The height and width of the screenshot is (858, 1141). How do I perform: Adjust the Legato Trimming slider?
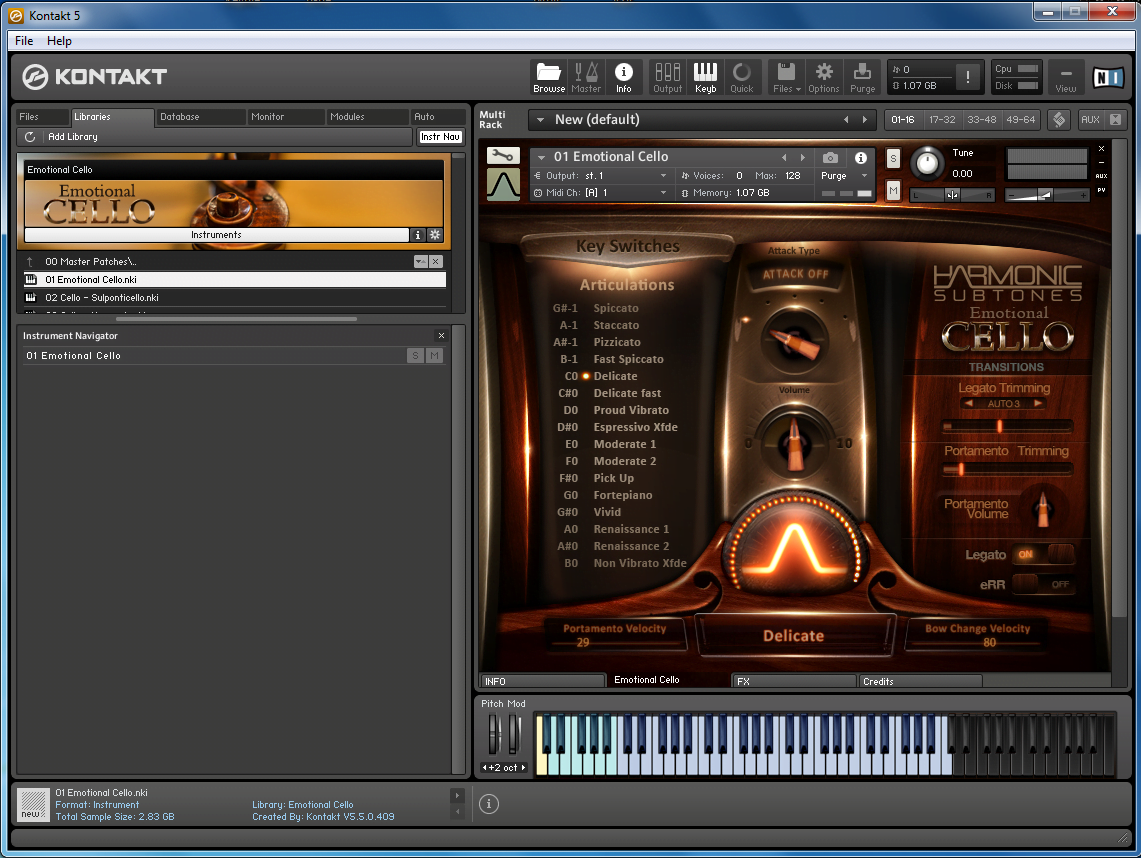(1007, 426)
